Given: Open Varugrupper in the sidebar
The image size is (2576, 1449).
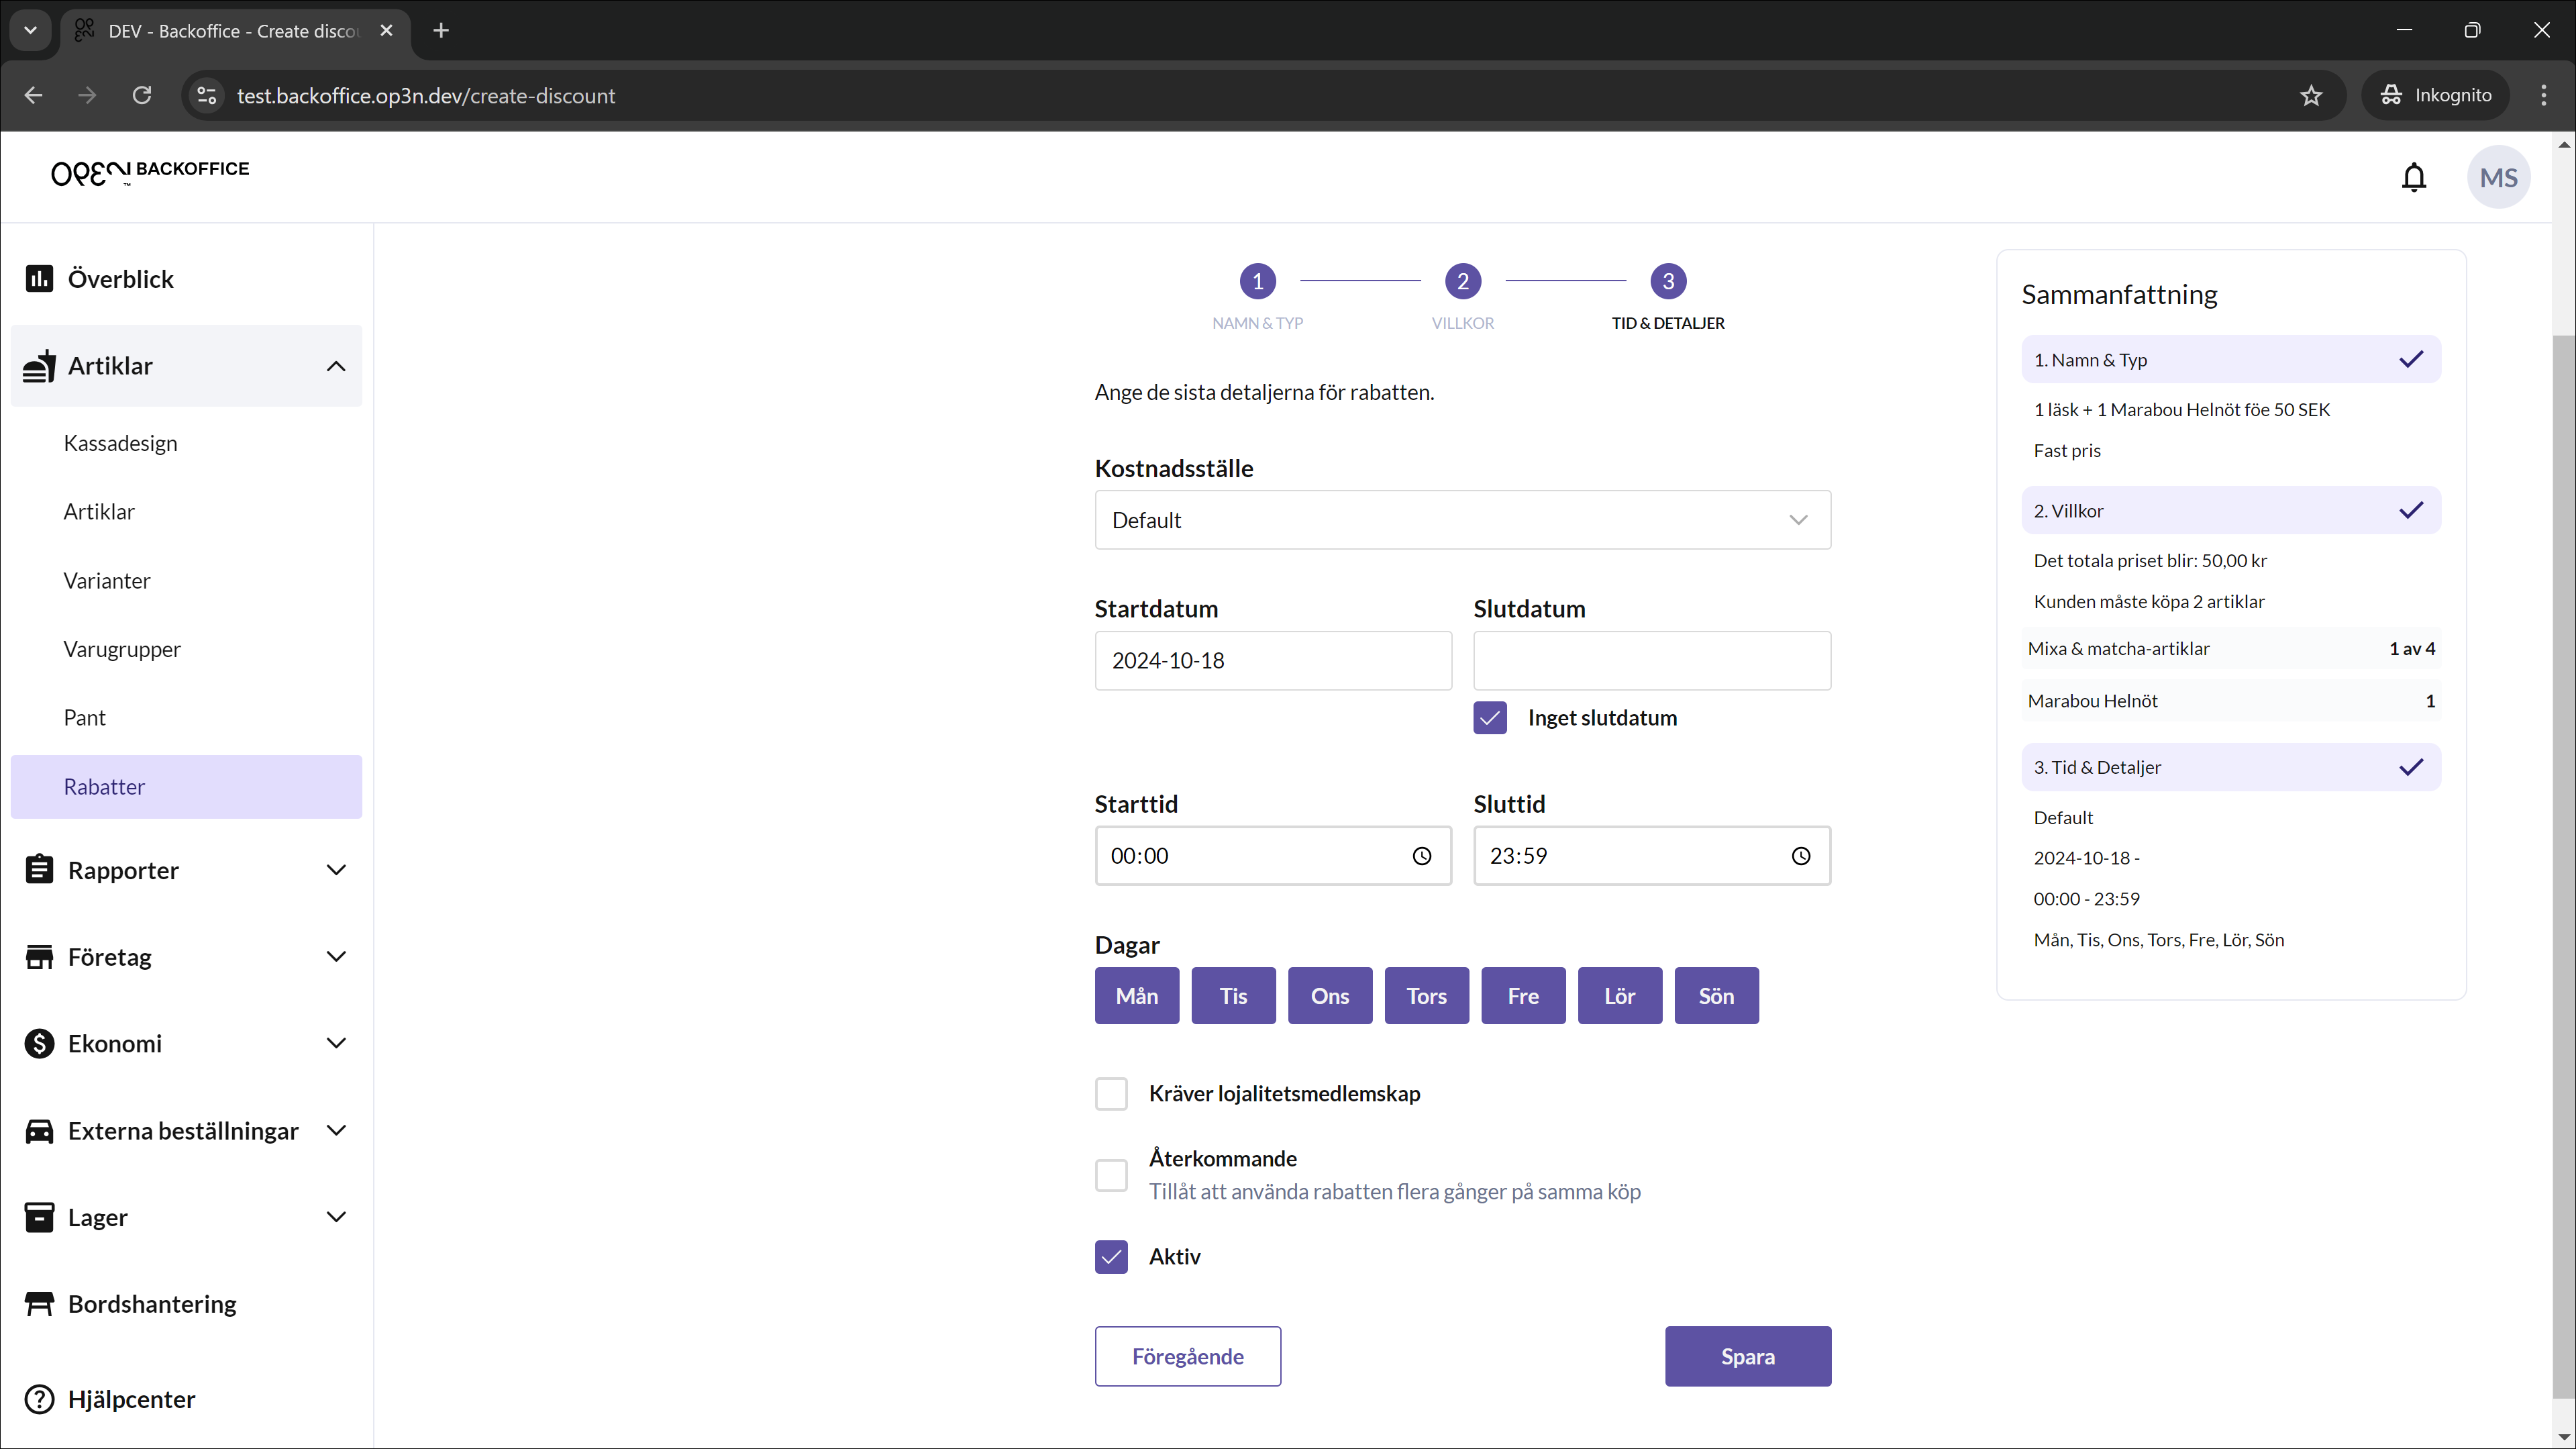Looking at the screenshot, I should pyautogui.click(x=122, y=648).
